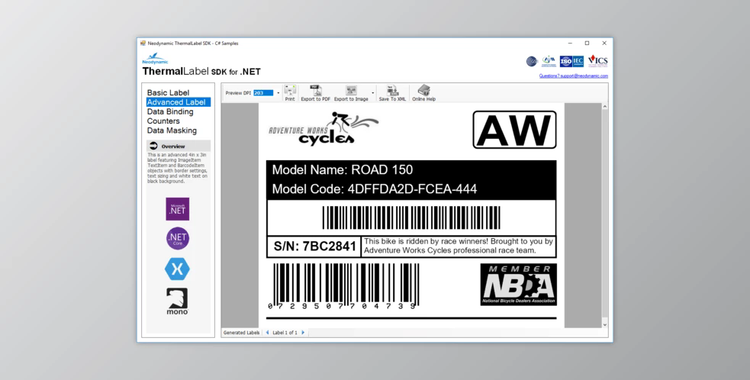Image resolution: width=750 pixels, height=380 pixels.
Task: Click the Label 1 of 1 indicator
Action: 285,332
